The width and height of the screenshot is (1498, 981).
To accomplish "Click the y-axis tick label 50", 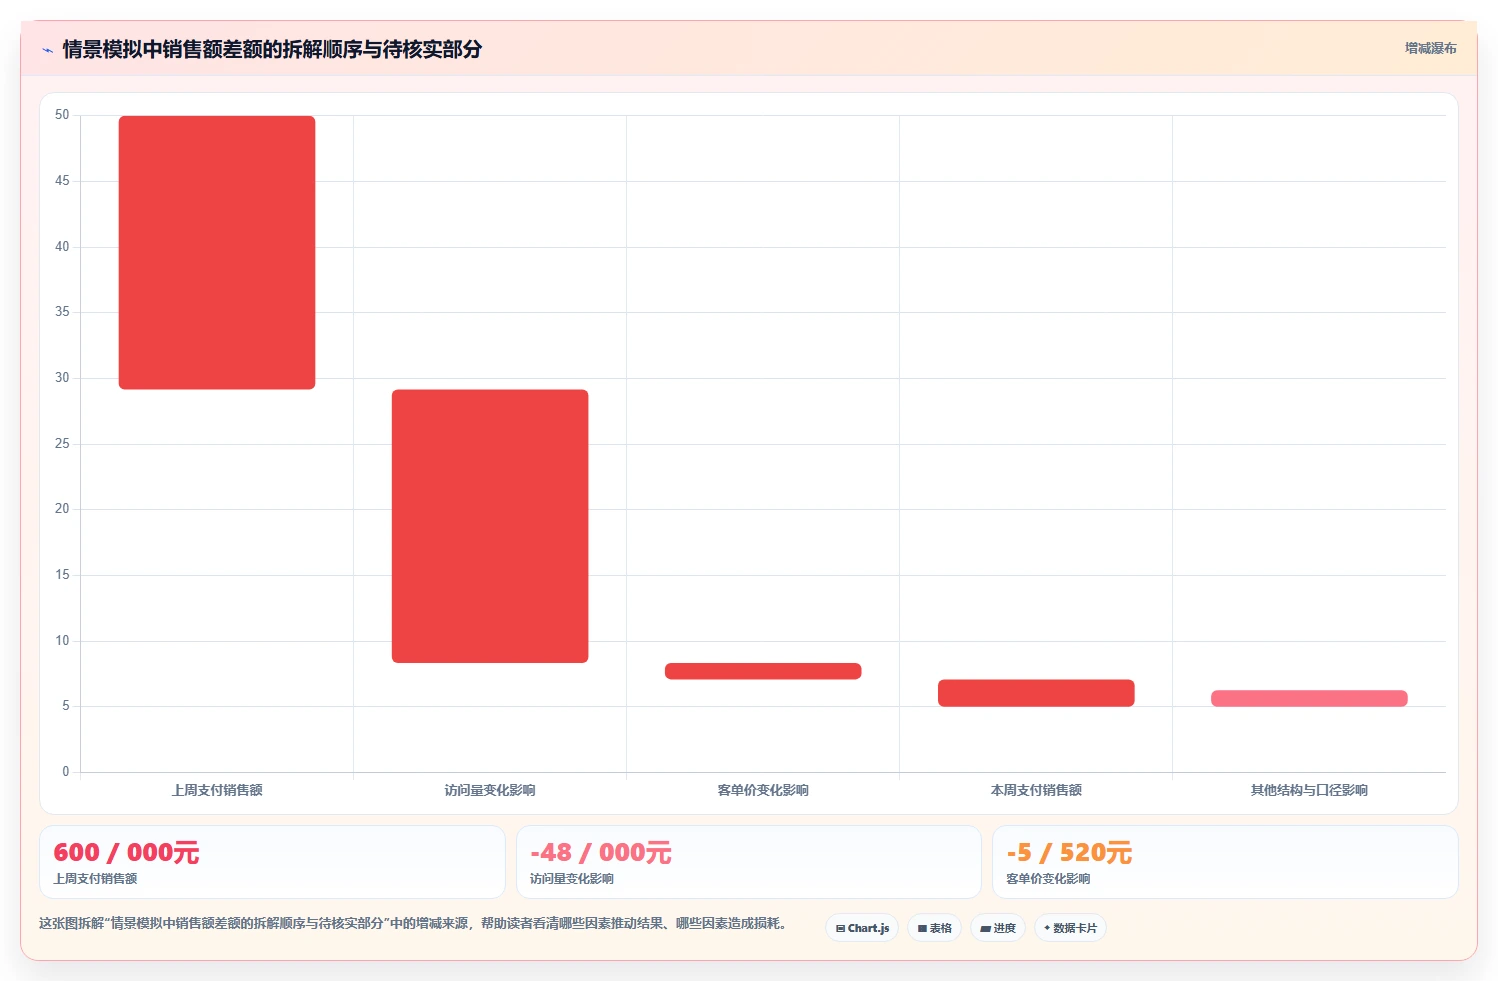I will coord(62,115).
